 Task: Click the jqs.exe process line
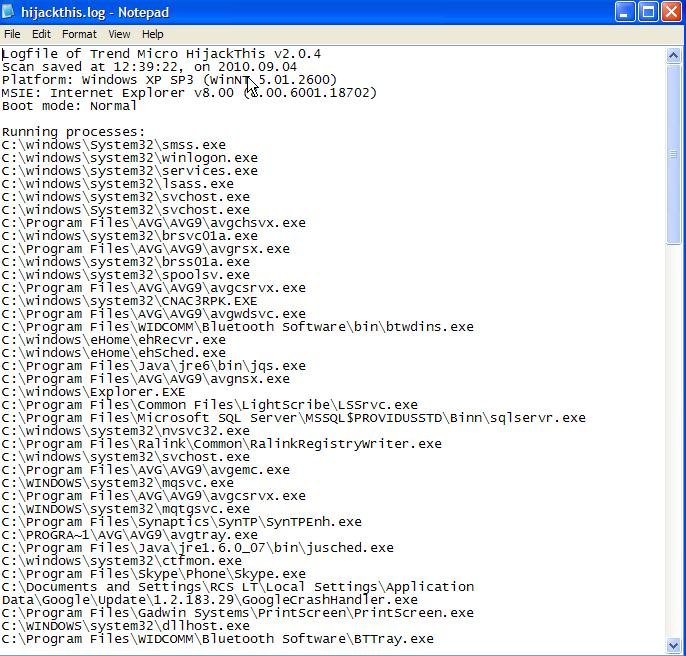point(154,366)
